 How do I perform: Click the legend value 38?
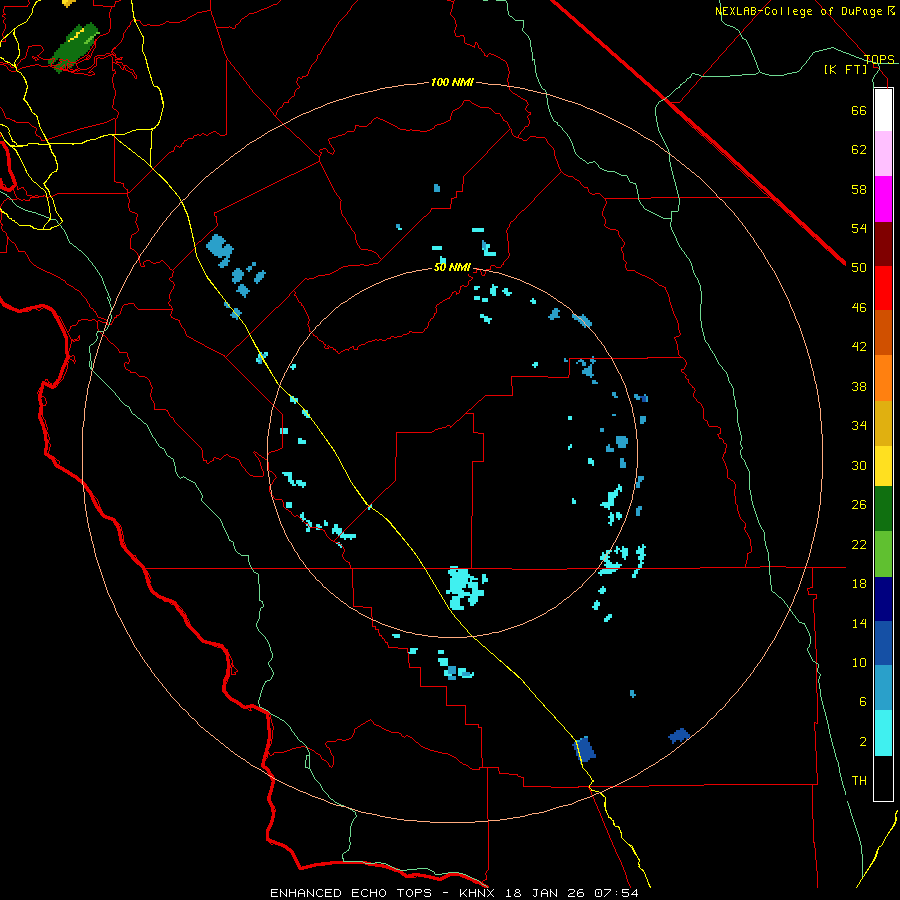[x=859, y=386]
